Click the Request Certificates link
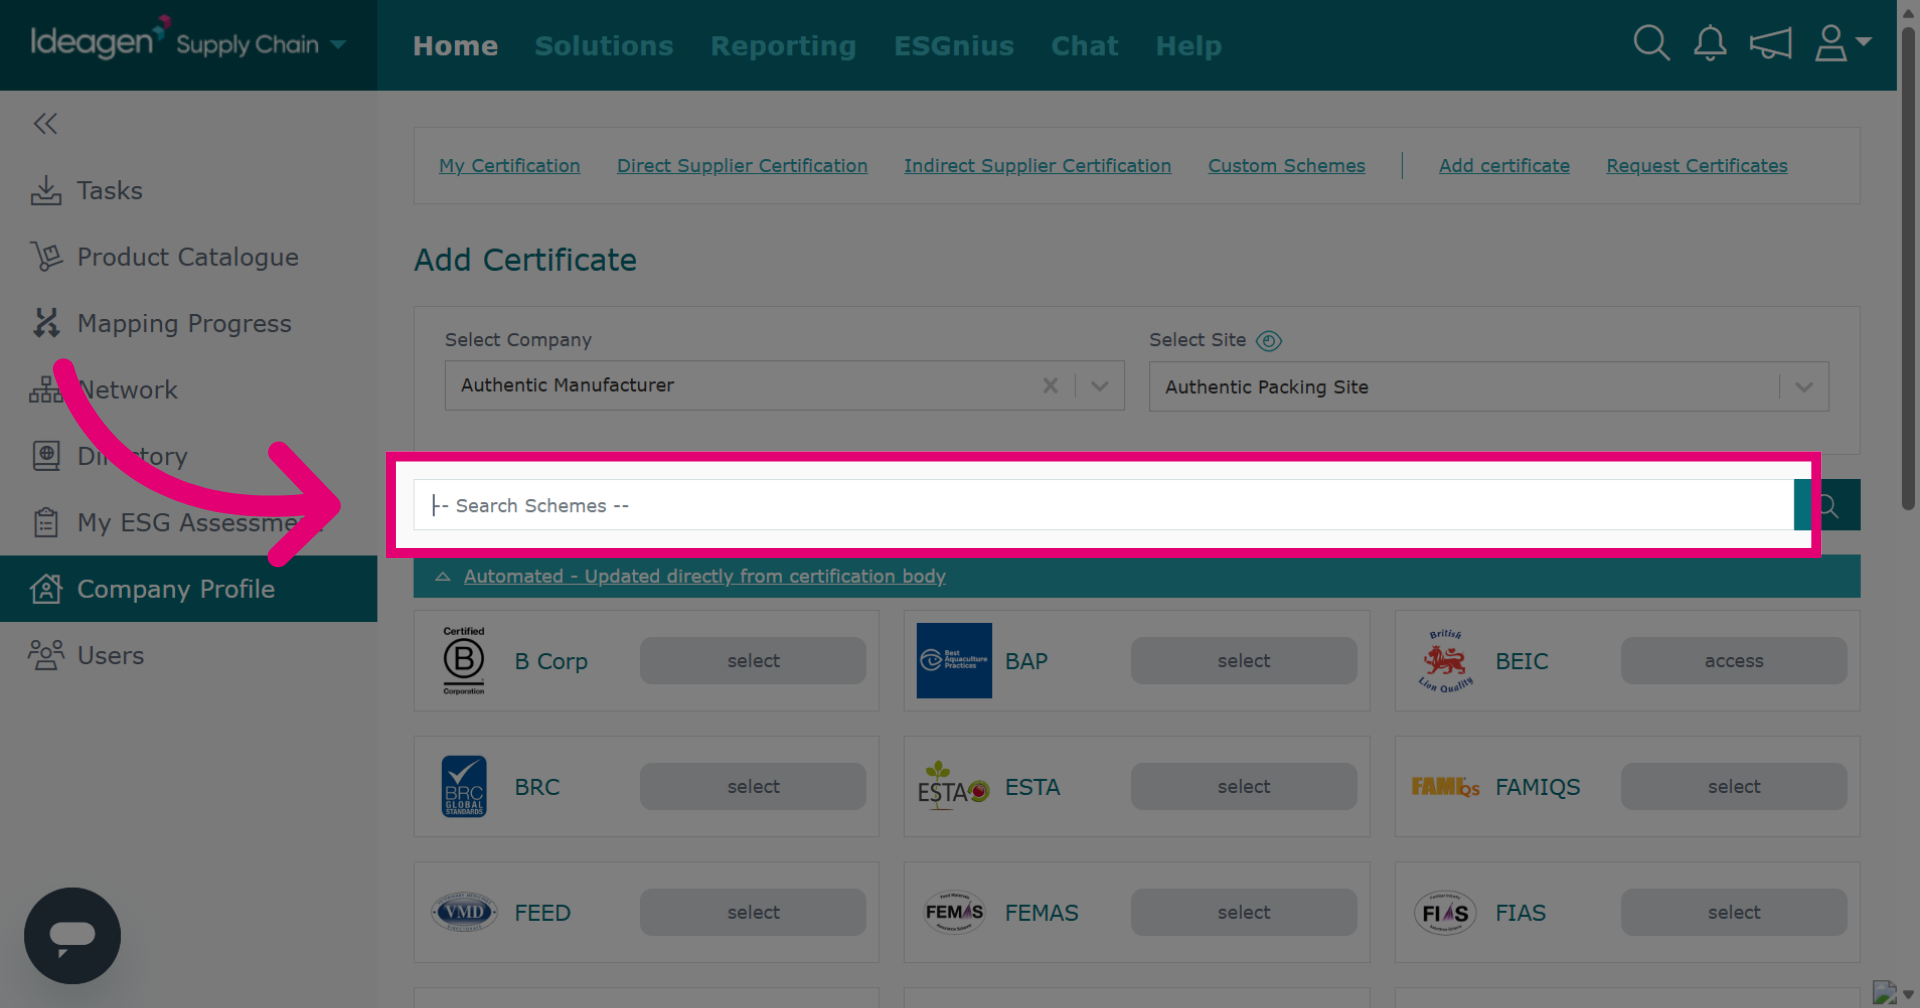The image size is (1920, 1008). (1696, 166)
